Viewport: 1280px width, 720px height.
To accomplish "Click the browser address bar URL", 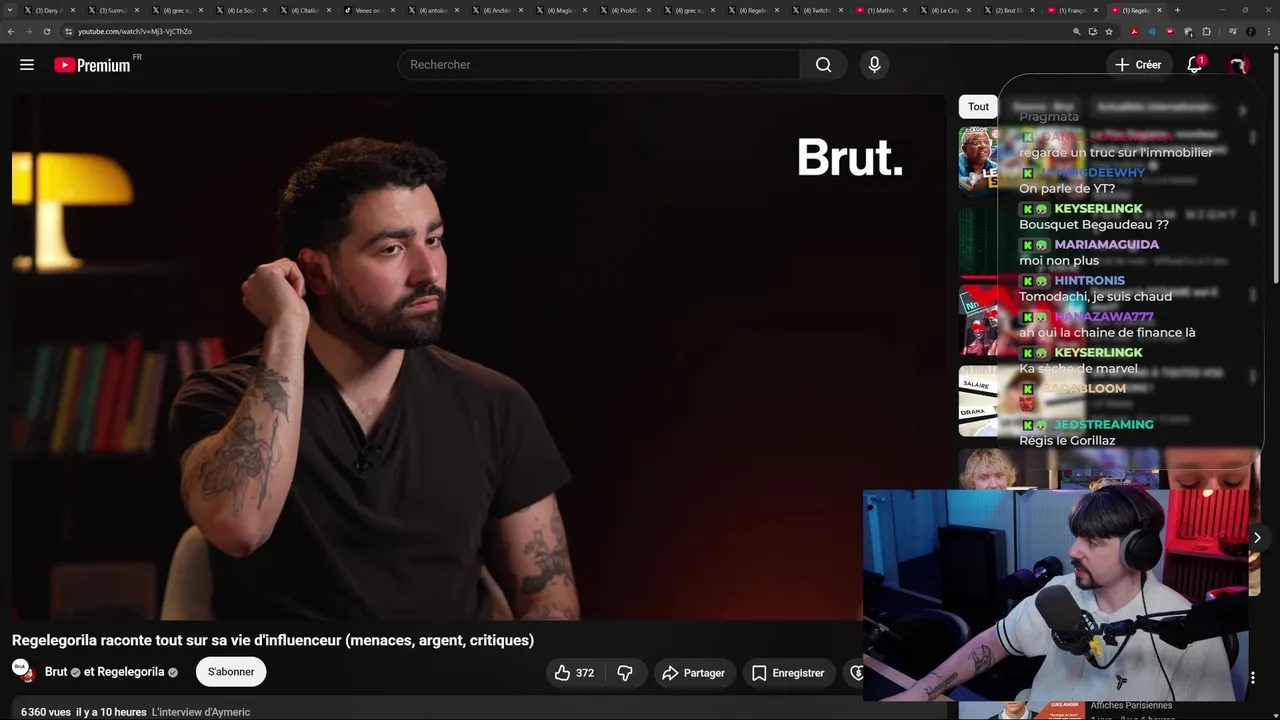I will tap(135, 31).
